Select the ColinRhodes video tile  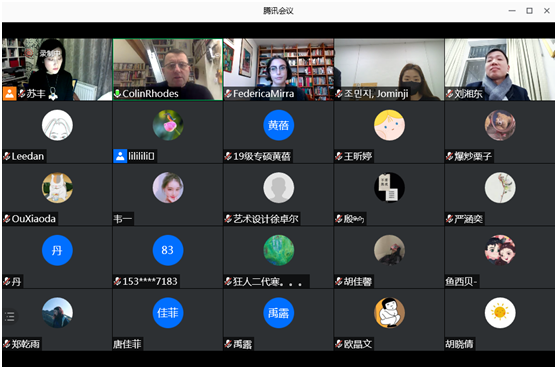tap(168, 69)
